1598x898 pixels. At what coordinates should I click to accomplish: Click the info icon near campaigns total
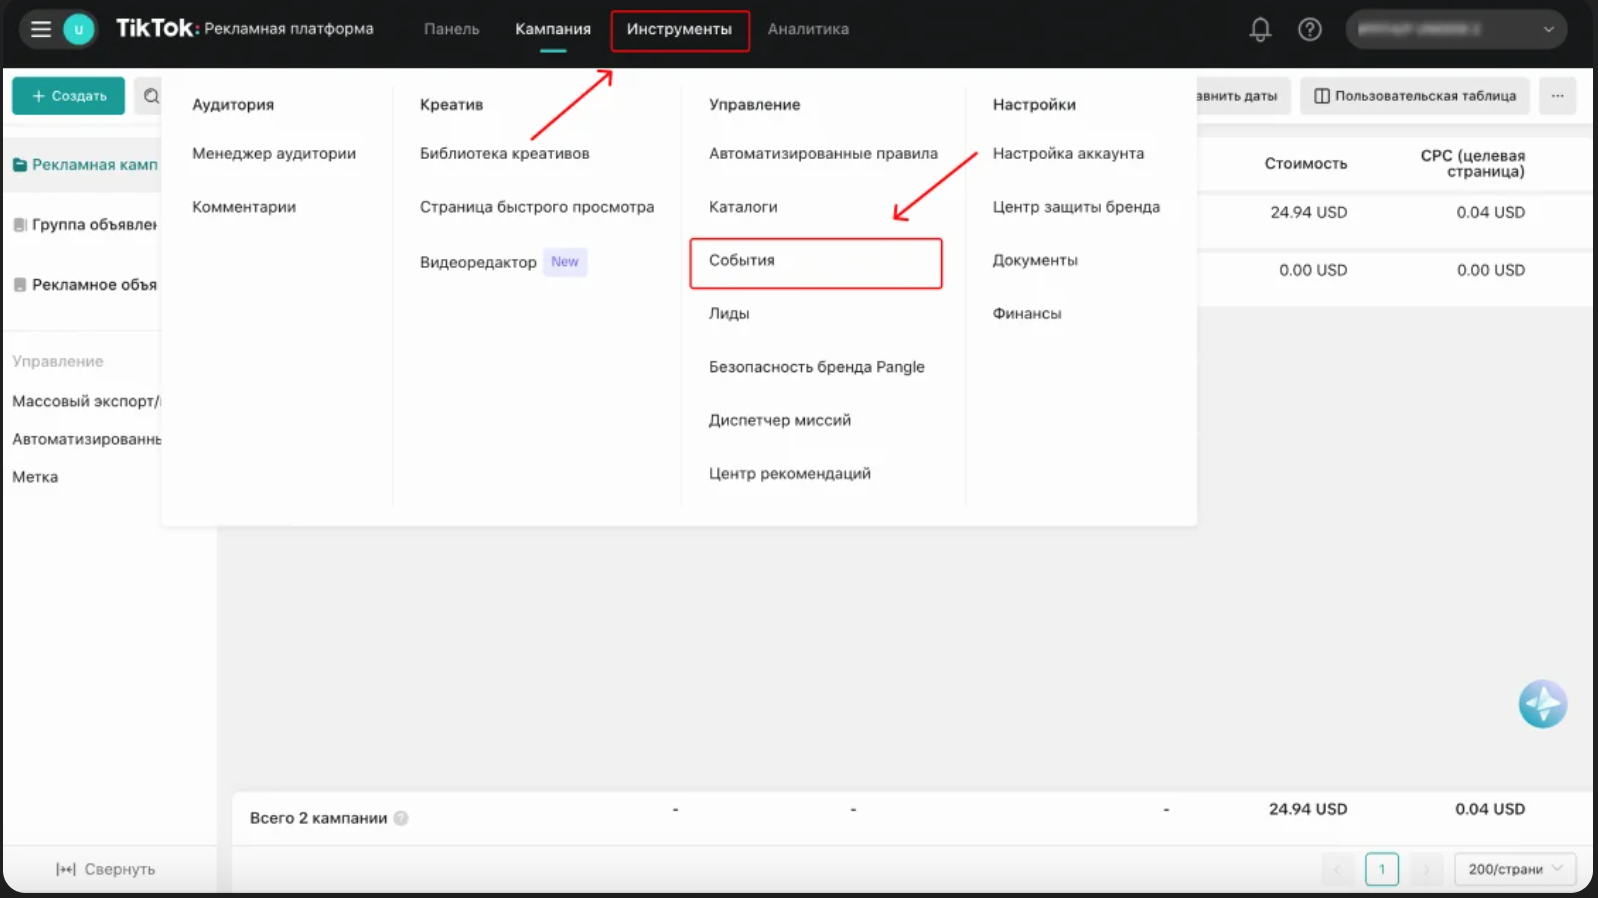coord(401,818)
